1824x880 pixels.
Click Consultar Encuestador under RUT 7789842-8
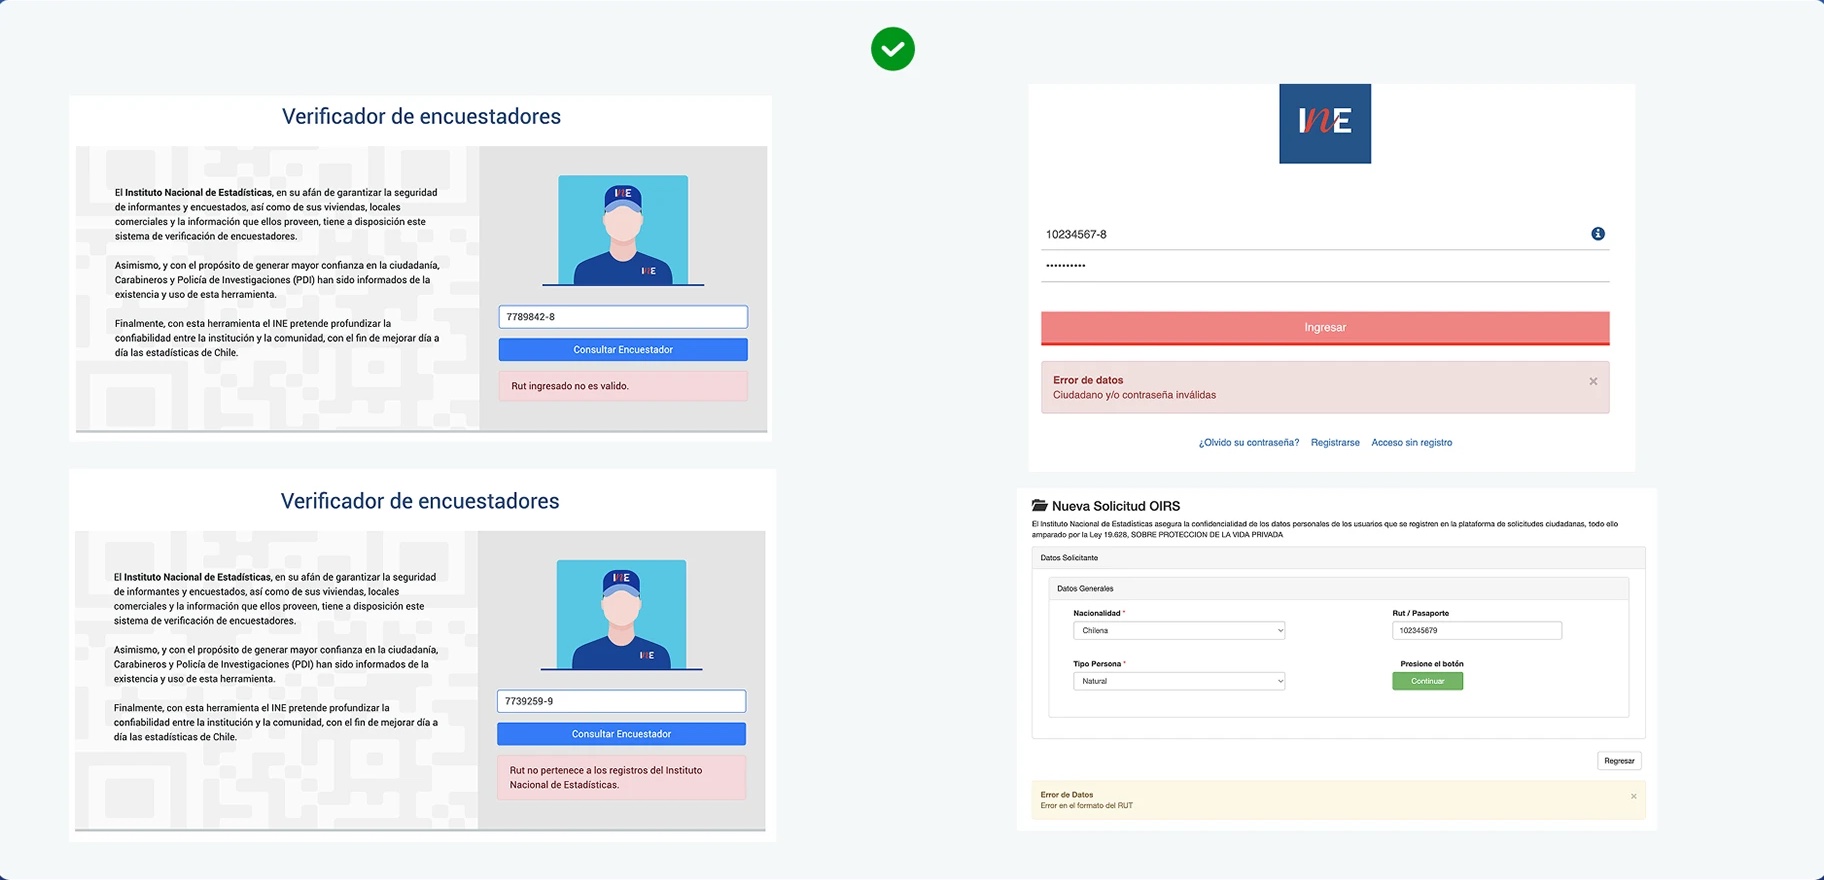(x=623, y=350)
